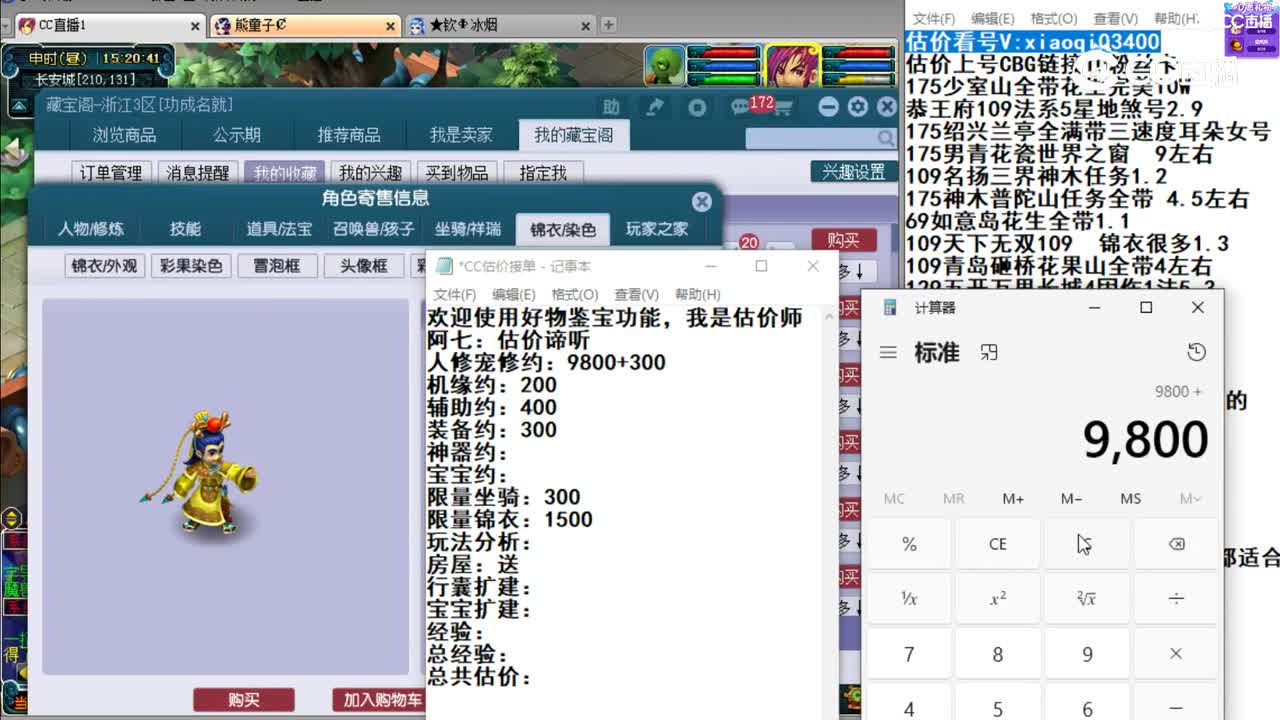Click the search magnifier icon in 藏宝阁

[x=886, y=138]
